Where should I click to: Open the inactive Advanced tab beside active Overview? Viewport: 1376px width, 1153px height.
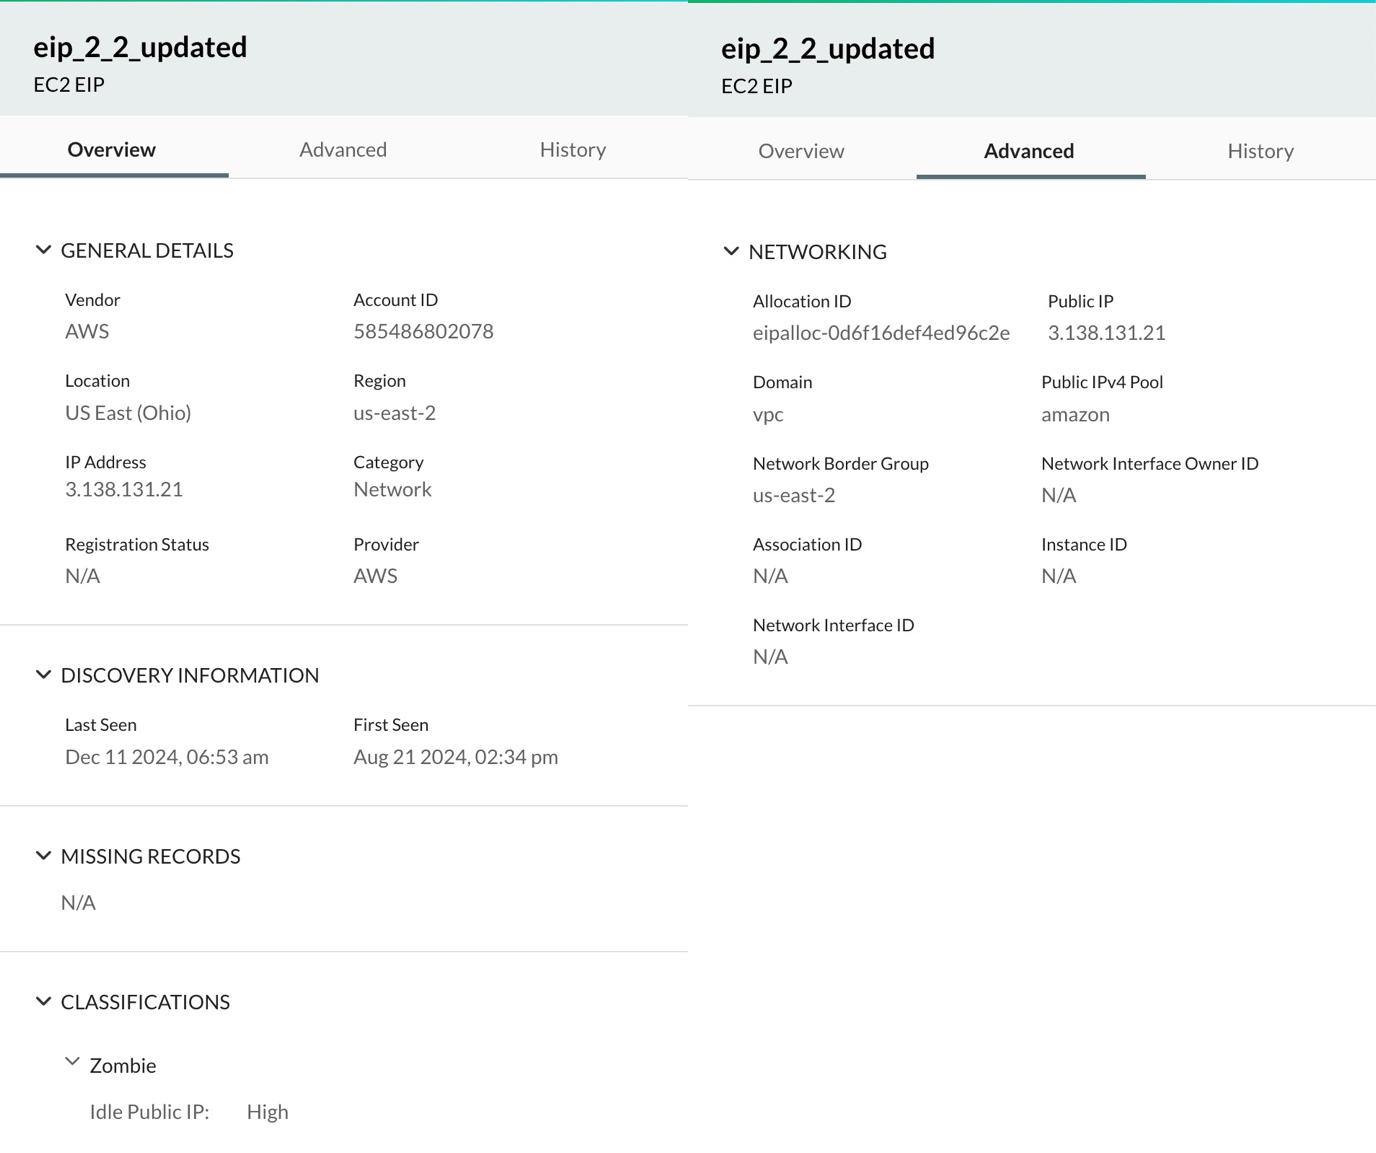point(343,150)
